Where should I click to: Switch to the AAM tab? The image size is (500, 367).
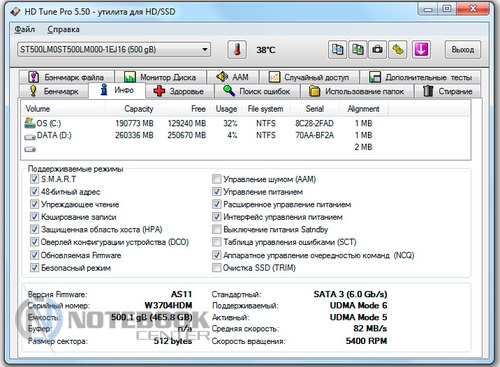(x=233, y=77)
